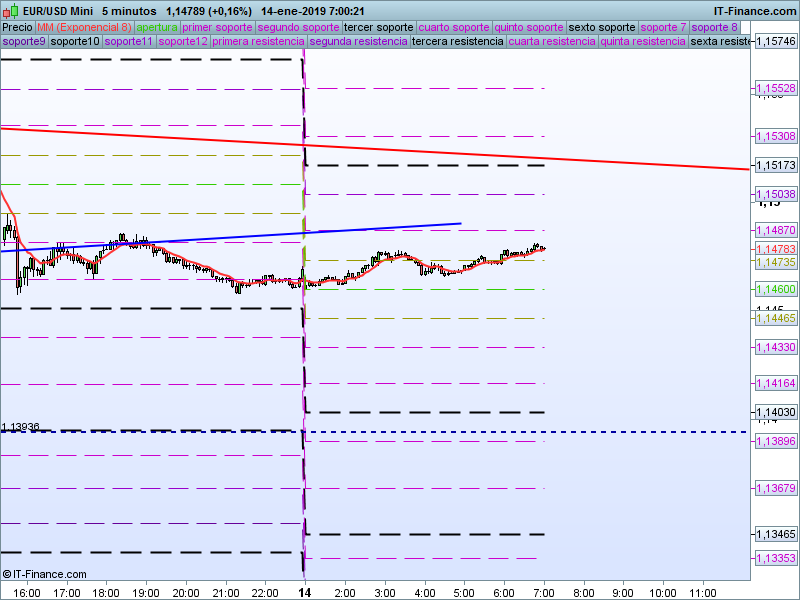Click the red 1,14783 current price tag
Screen dimensions: 800x600
coord(775,249)
